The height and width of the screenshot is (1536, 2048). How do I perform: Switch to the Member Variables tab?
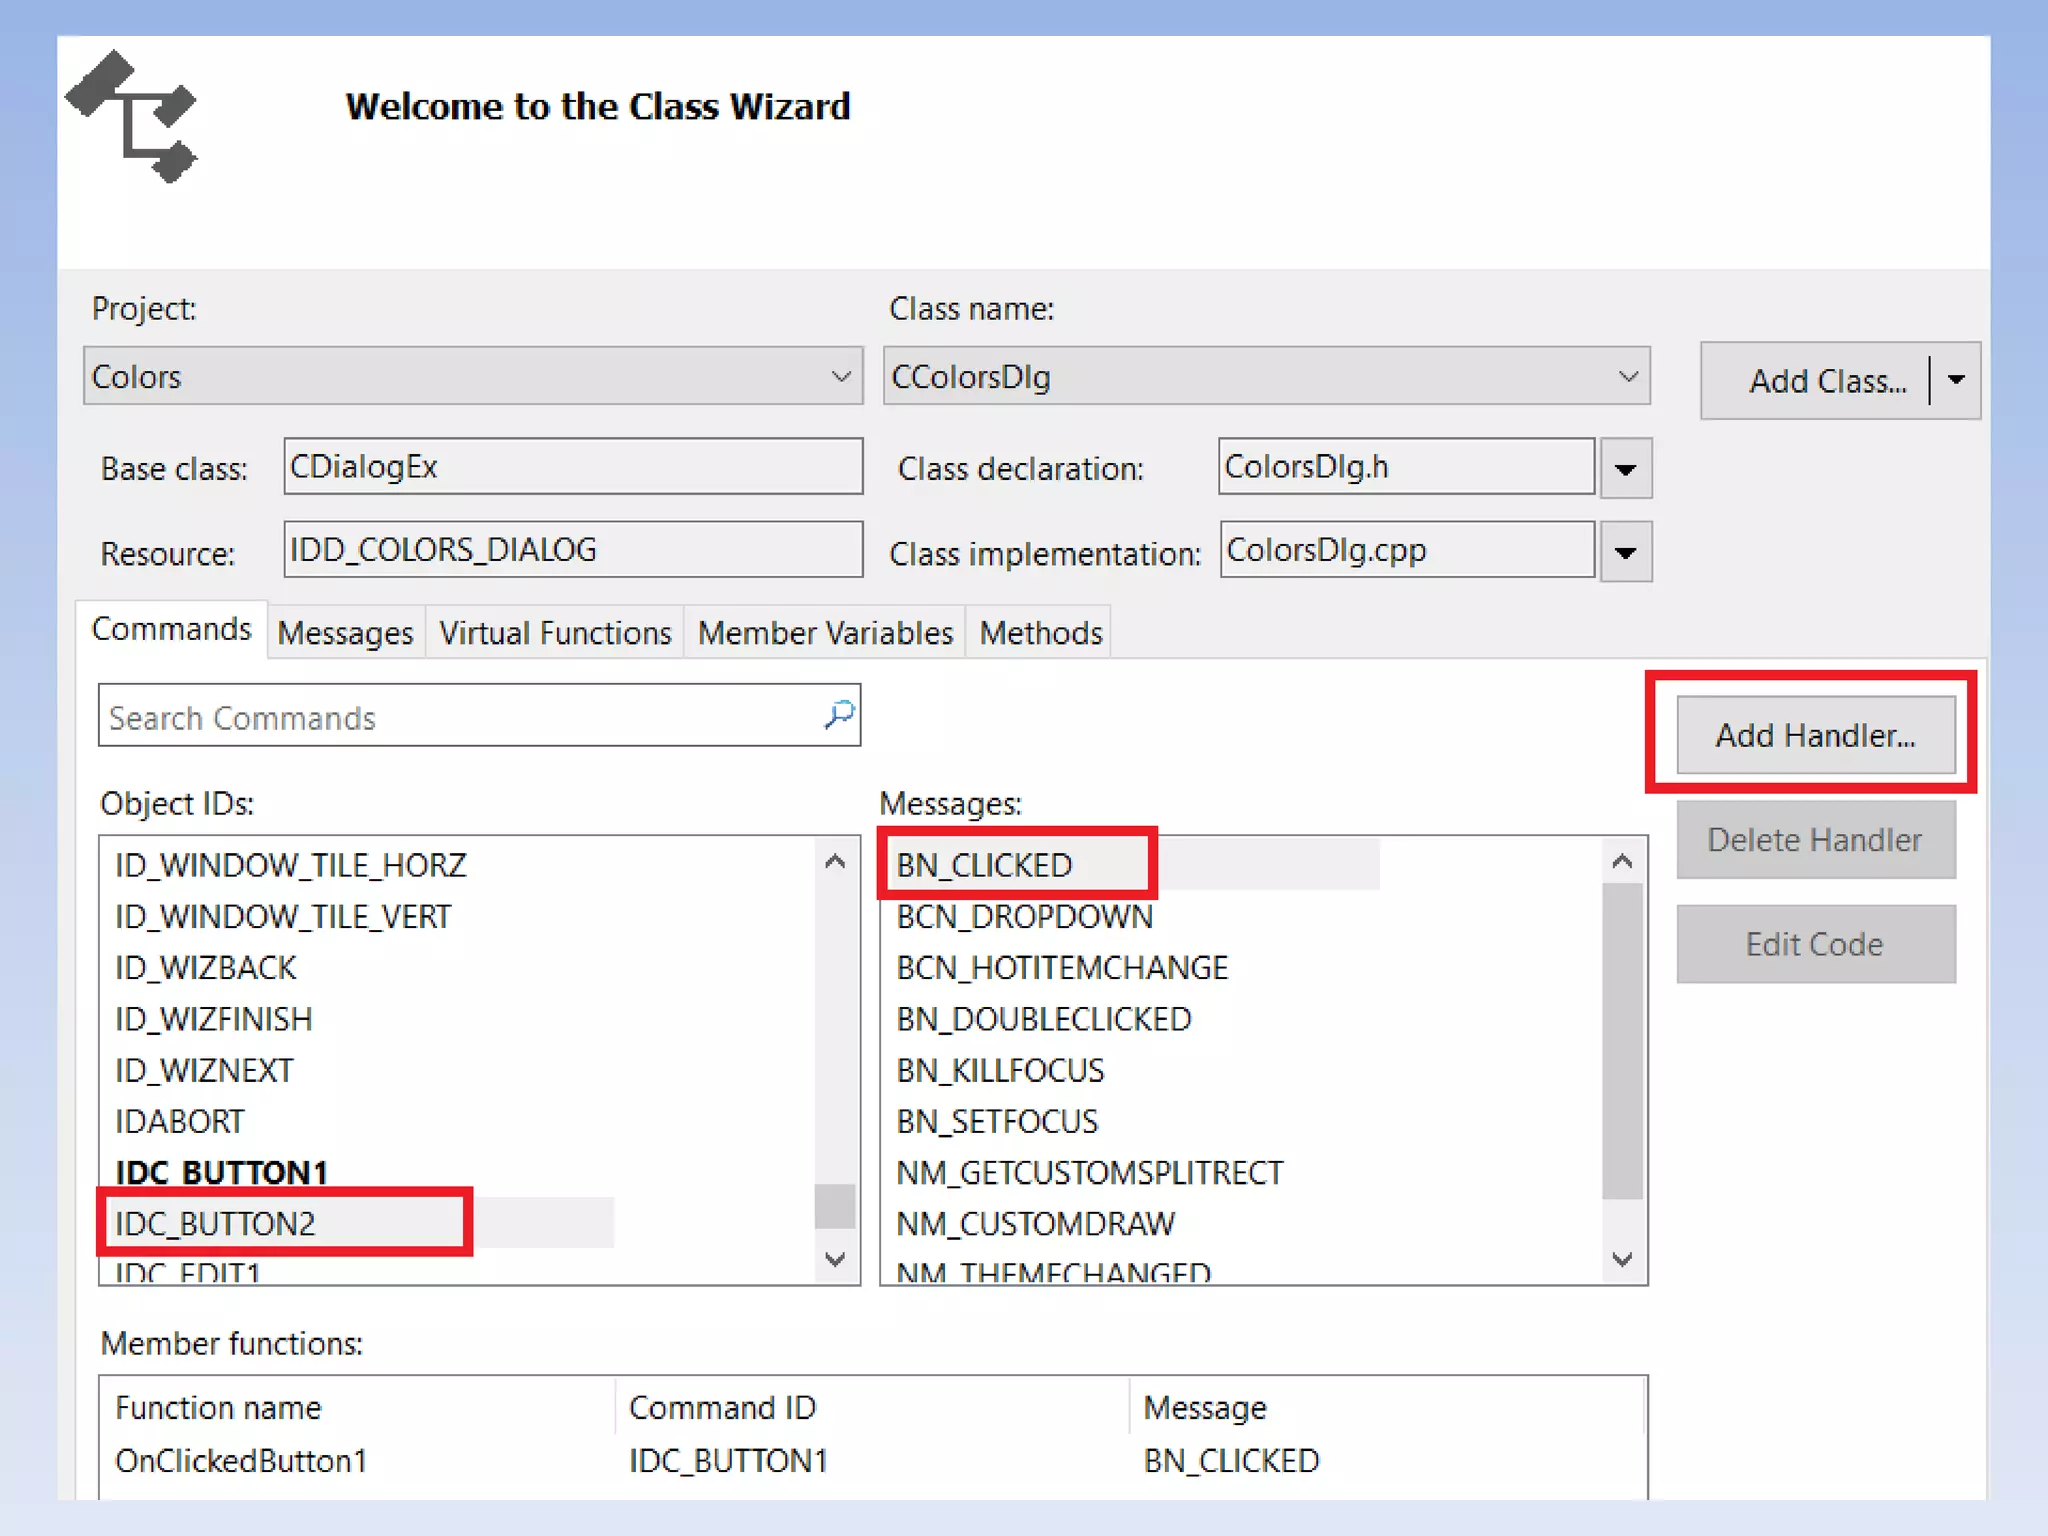[x=824, y=633]
